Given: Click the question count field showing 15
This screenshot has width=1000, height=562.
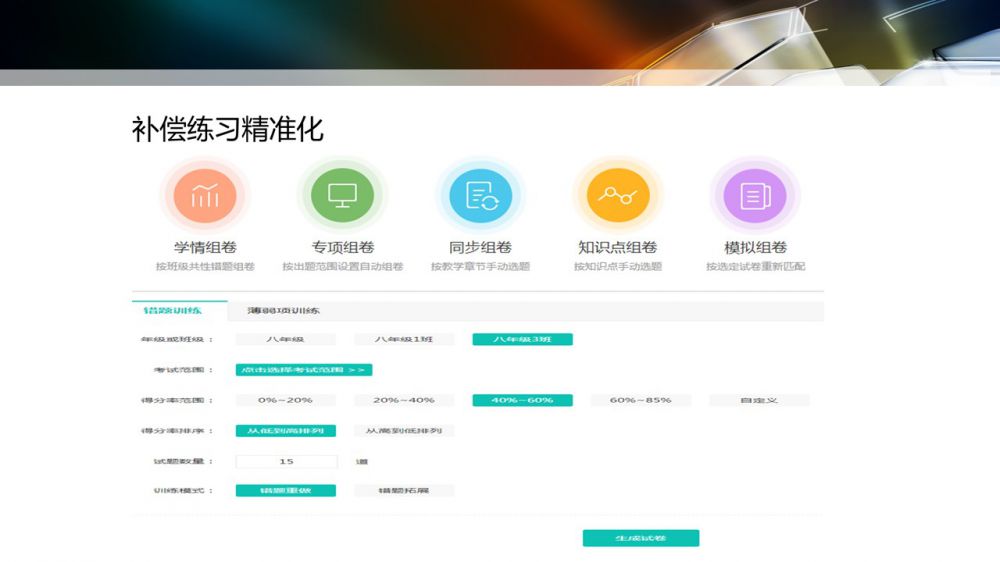Looking at the screenshot, I should click(286, 462).
